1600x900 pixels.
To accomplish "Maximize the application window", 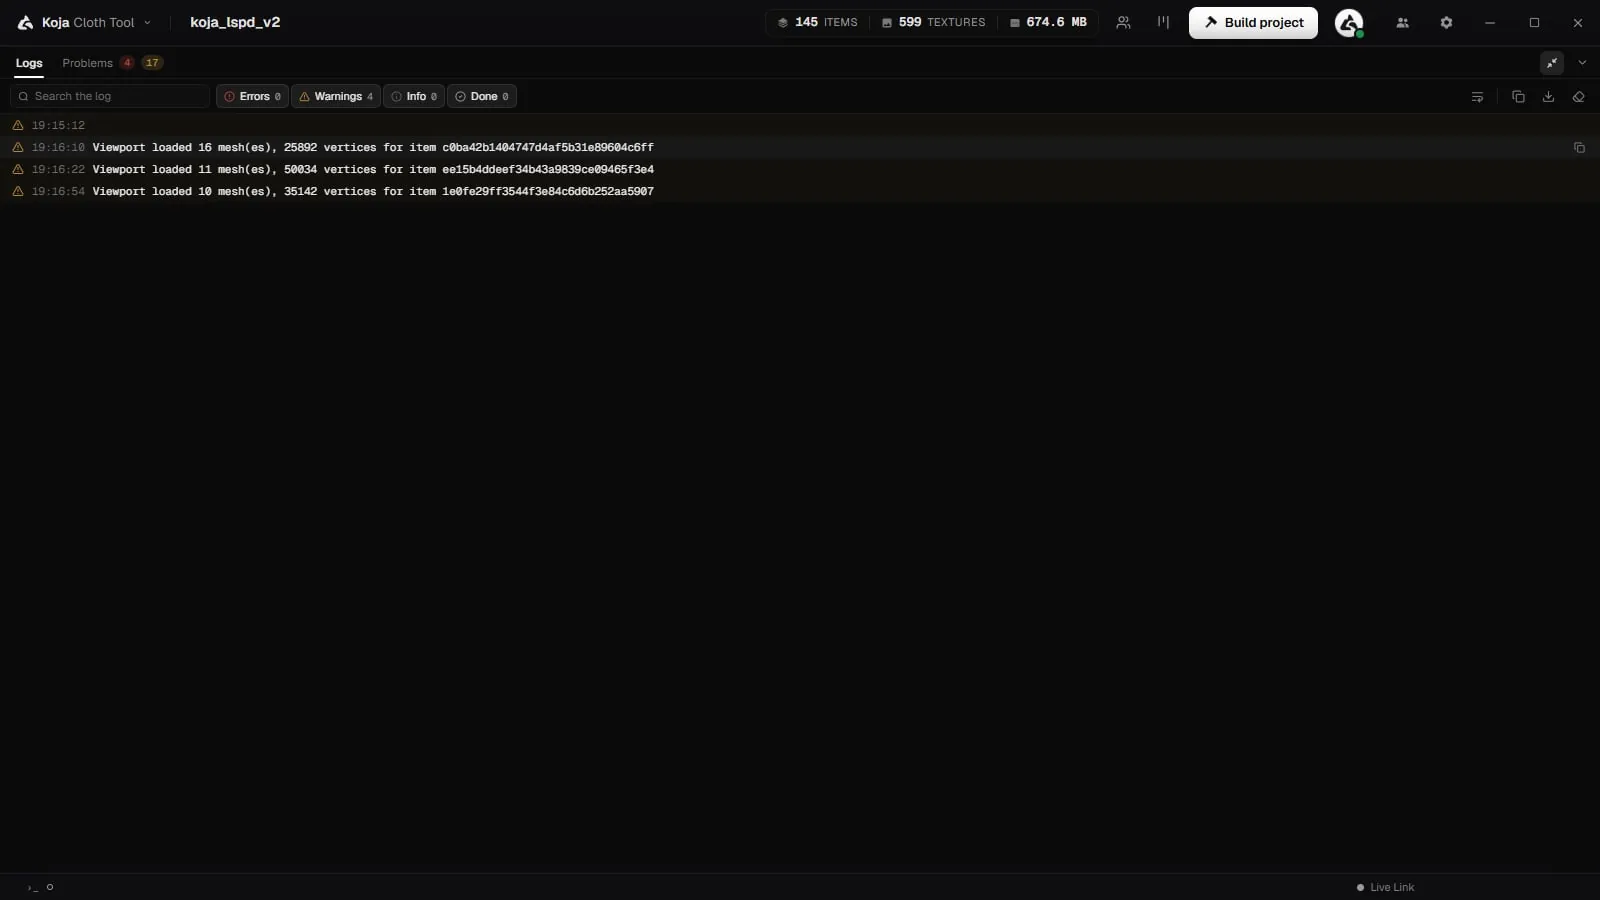I will (x=1534, y=22).
